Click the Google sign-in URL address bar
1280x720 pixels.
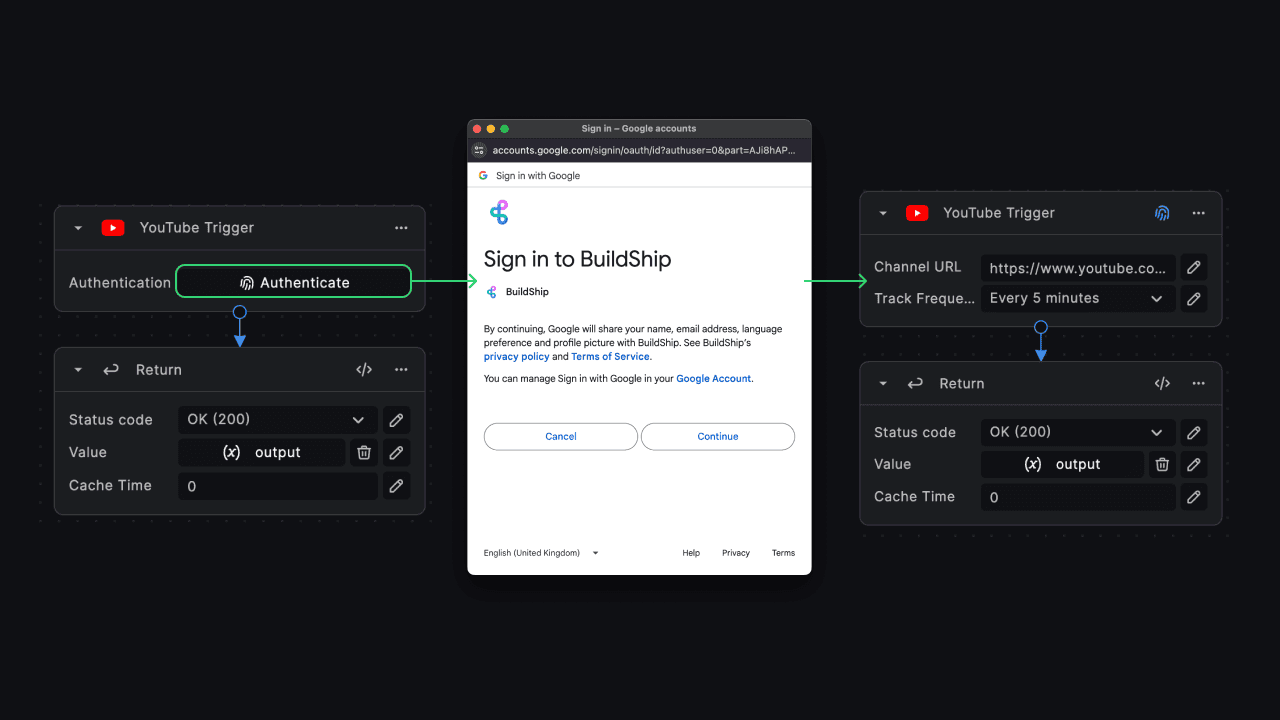[643, 150]
